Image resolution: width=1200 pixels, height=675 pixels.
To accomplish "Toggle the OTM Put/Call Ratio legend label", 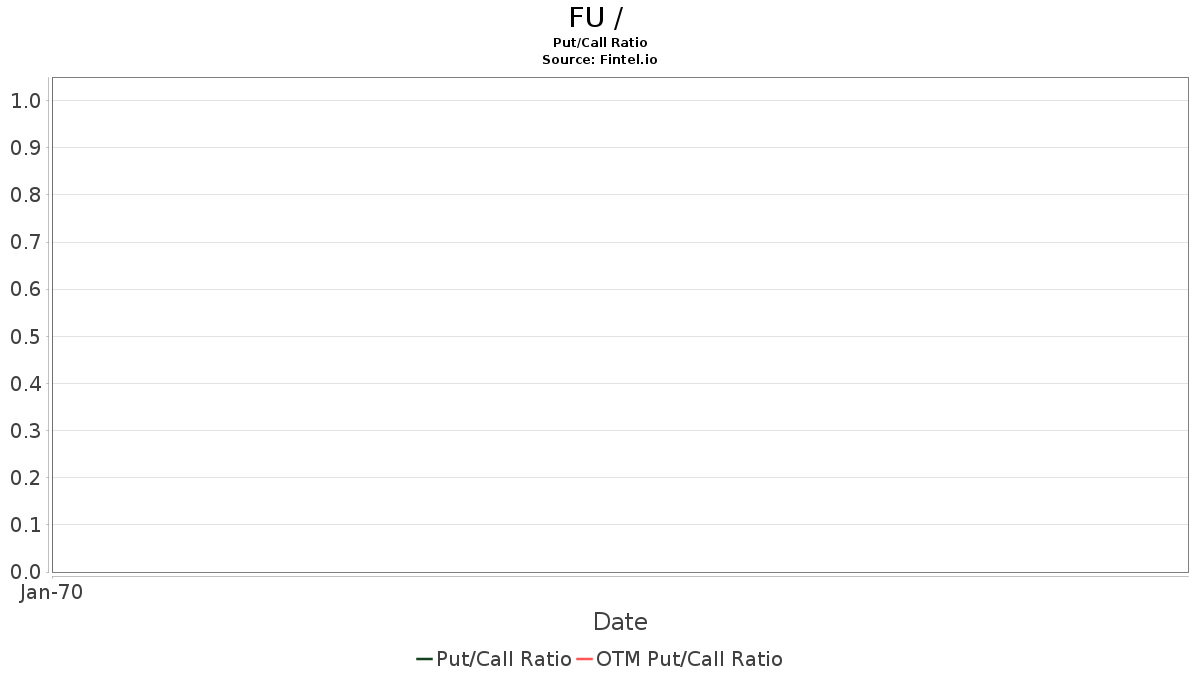I will click(x=689, y=659).
